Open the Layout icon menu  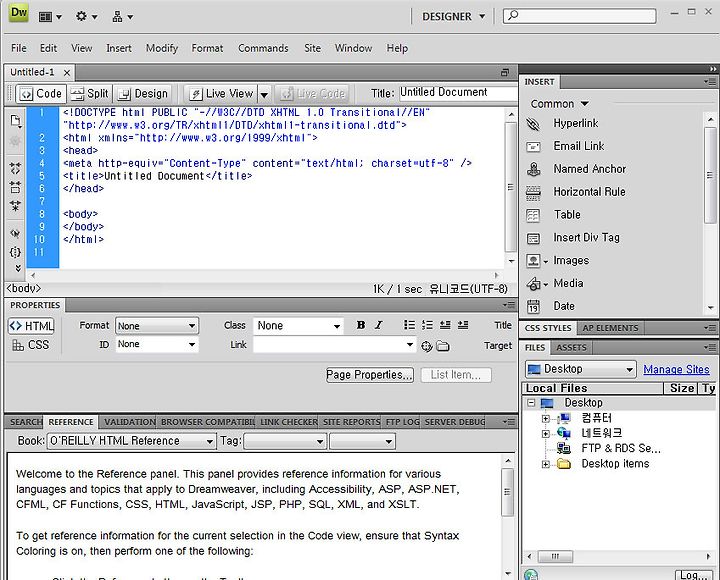click(50, 17)
